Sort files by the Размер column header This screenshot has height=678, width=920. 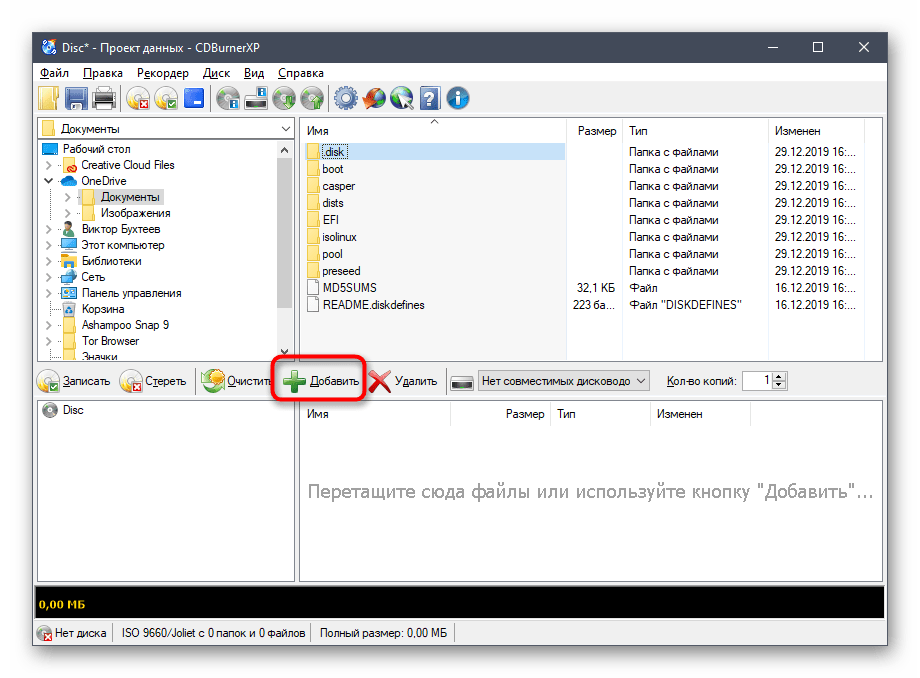[x=597, y=131]
